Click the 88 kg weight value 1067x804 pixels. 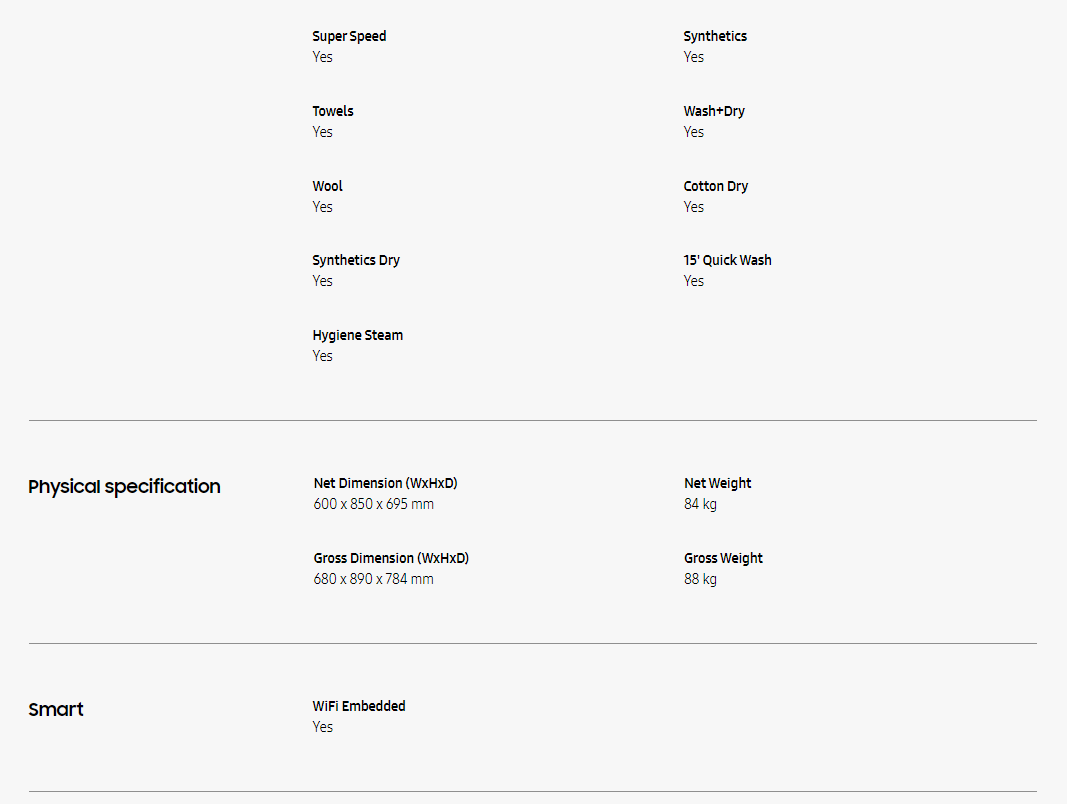[x=701, y=579]
